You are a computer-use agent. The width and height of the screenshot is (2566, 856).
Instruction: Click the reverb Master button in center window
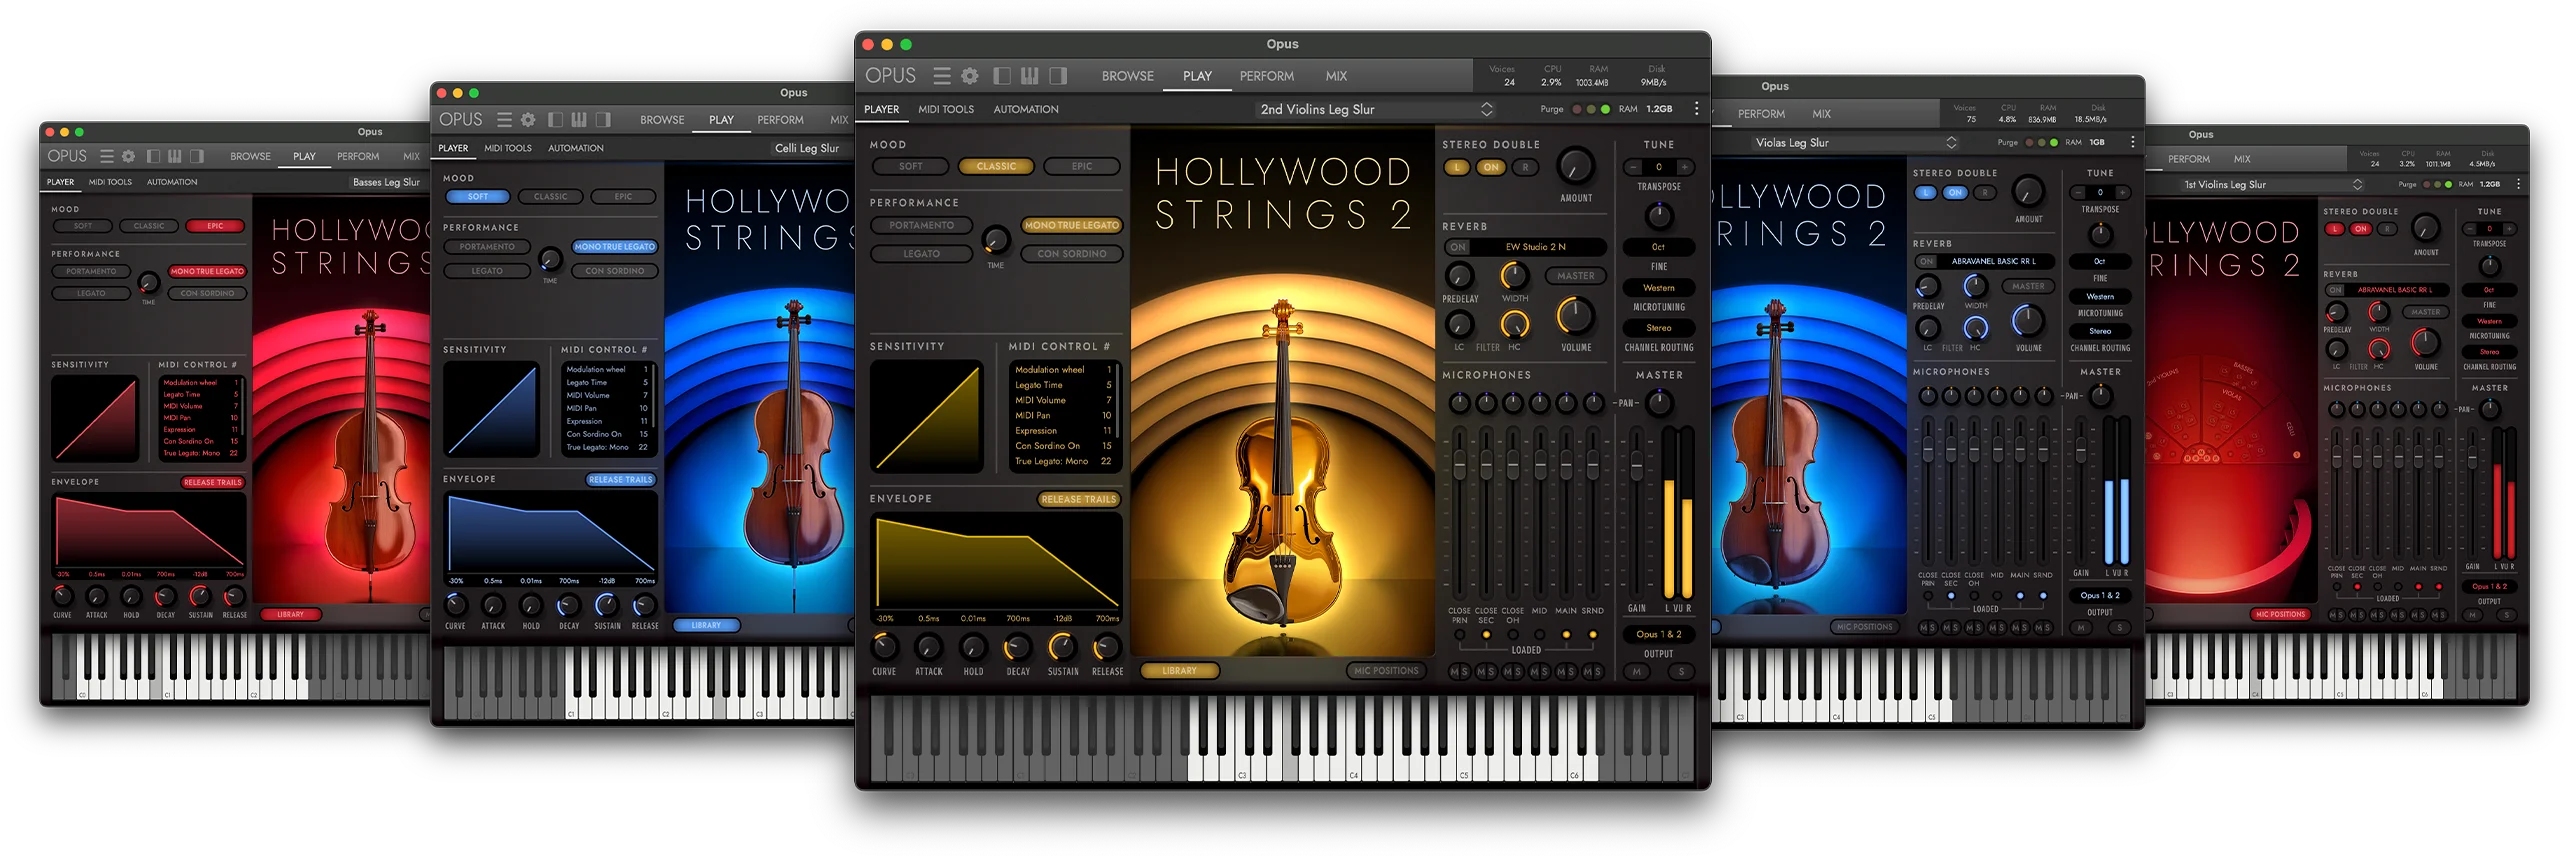(1575, 276)
